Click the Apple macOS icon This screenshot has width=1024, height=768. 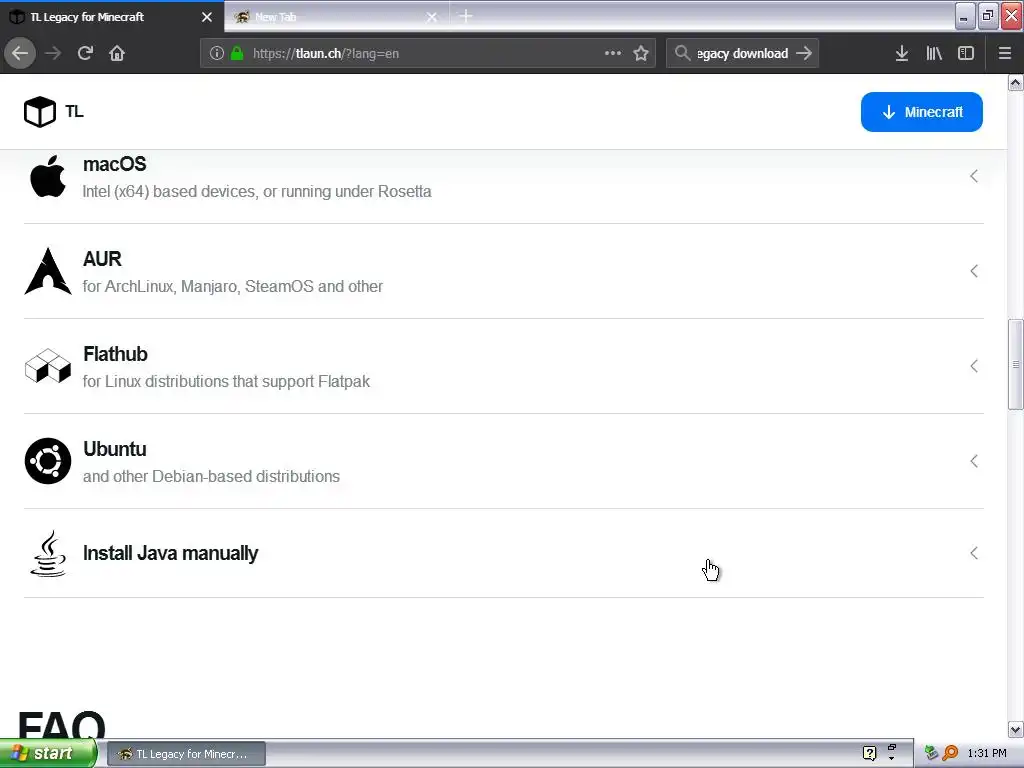pos(48,176)
